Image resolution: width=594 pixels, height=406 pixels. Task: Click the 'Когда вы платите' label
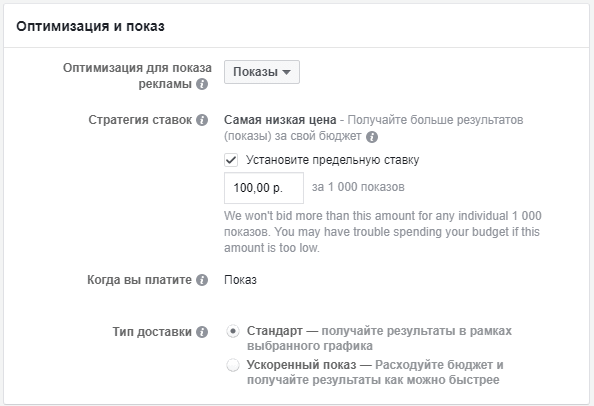[x=139, y=280]
